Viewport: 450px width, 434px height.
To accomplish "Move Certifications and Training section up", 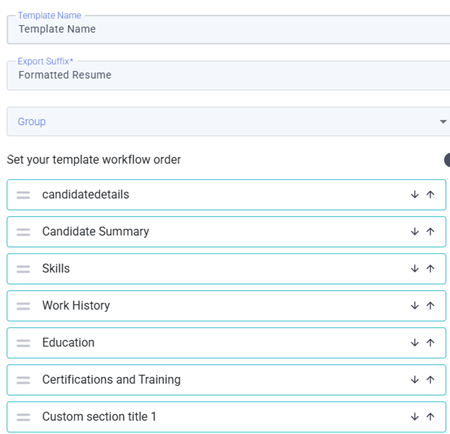I will 430,379.
